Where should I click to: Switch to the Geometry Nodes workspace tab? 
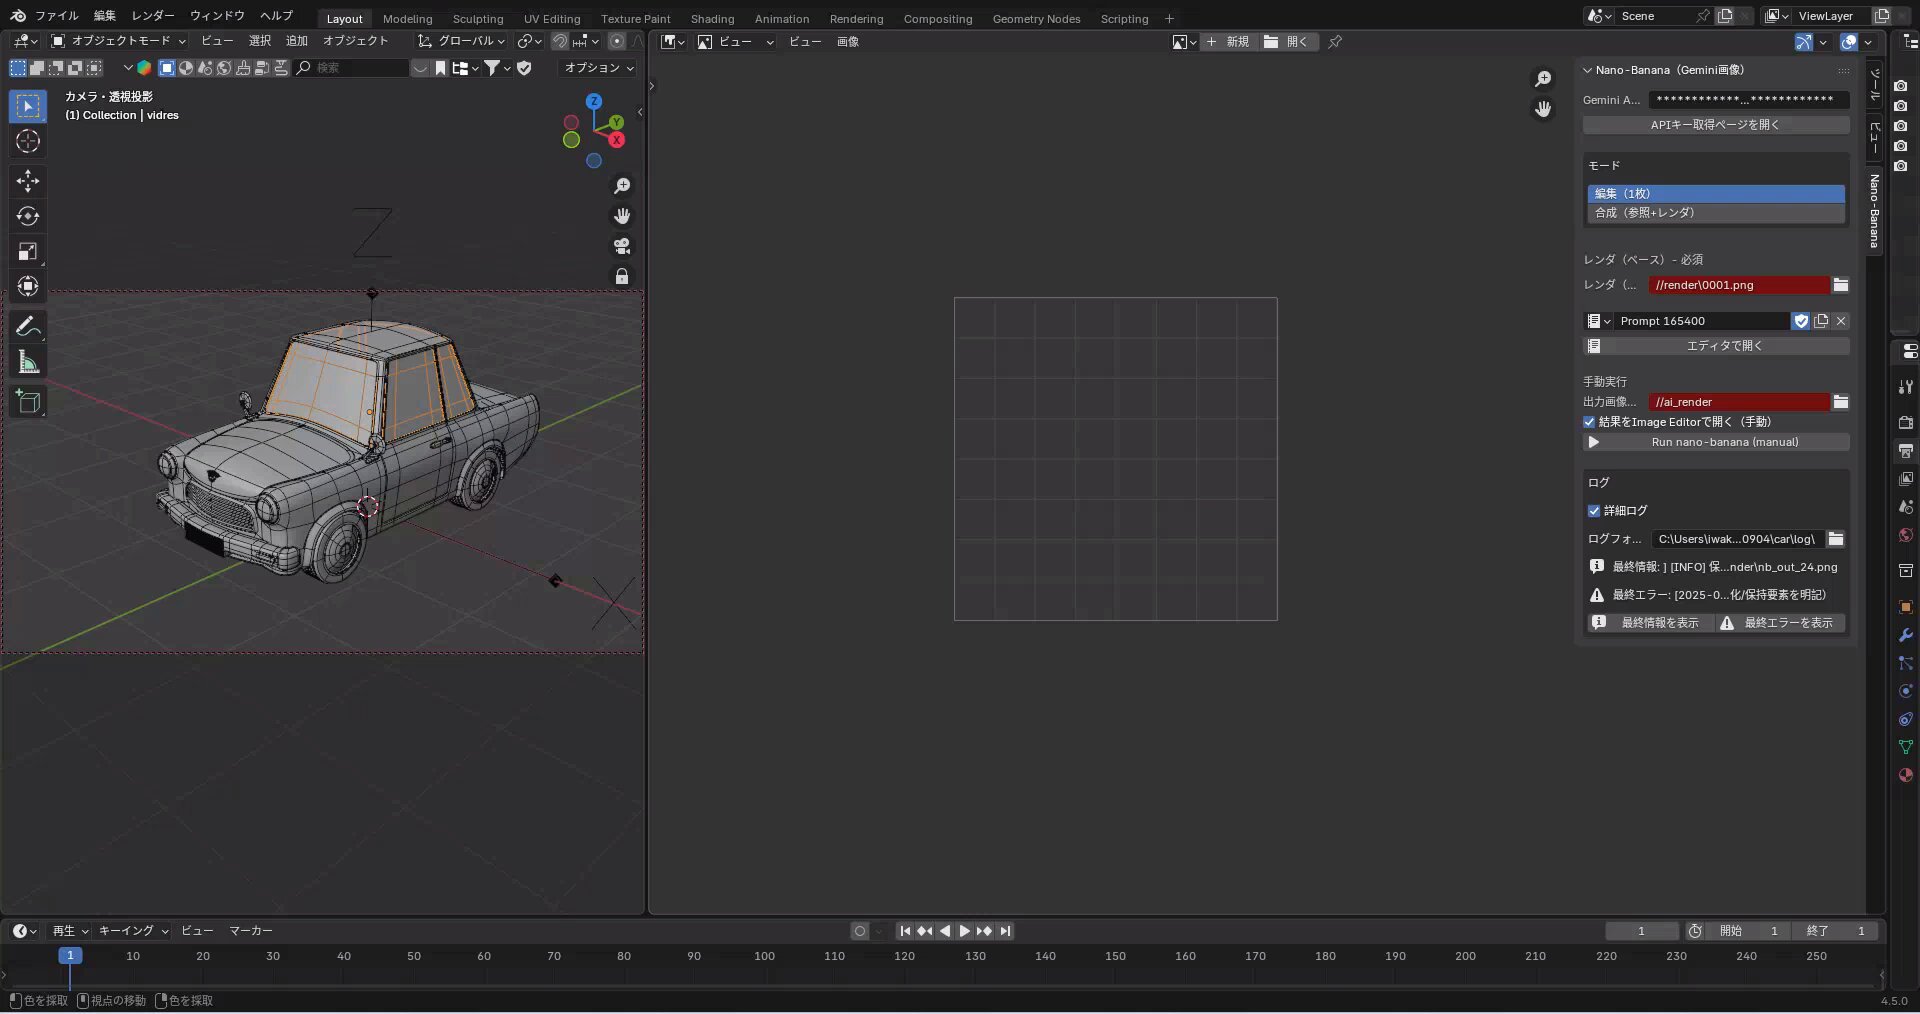pyautogui.click(x=1036, y=19)
